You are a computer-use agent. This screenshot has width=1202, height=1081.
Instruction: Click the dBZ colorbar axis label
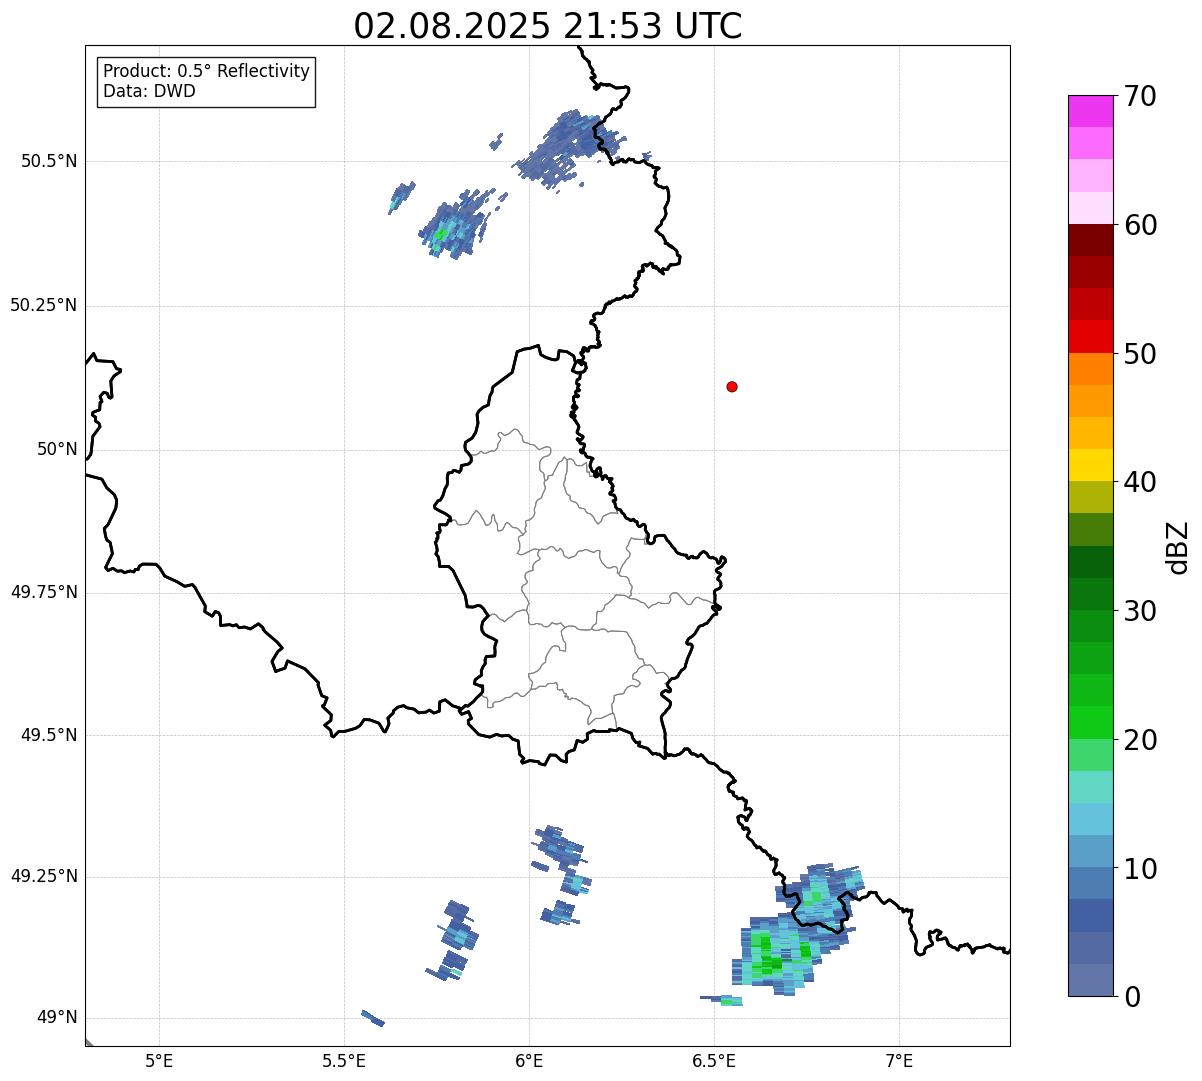tap(1178, 547)
